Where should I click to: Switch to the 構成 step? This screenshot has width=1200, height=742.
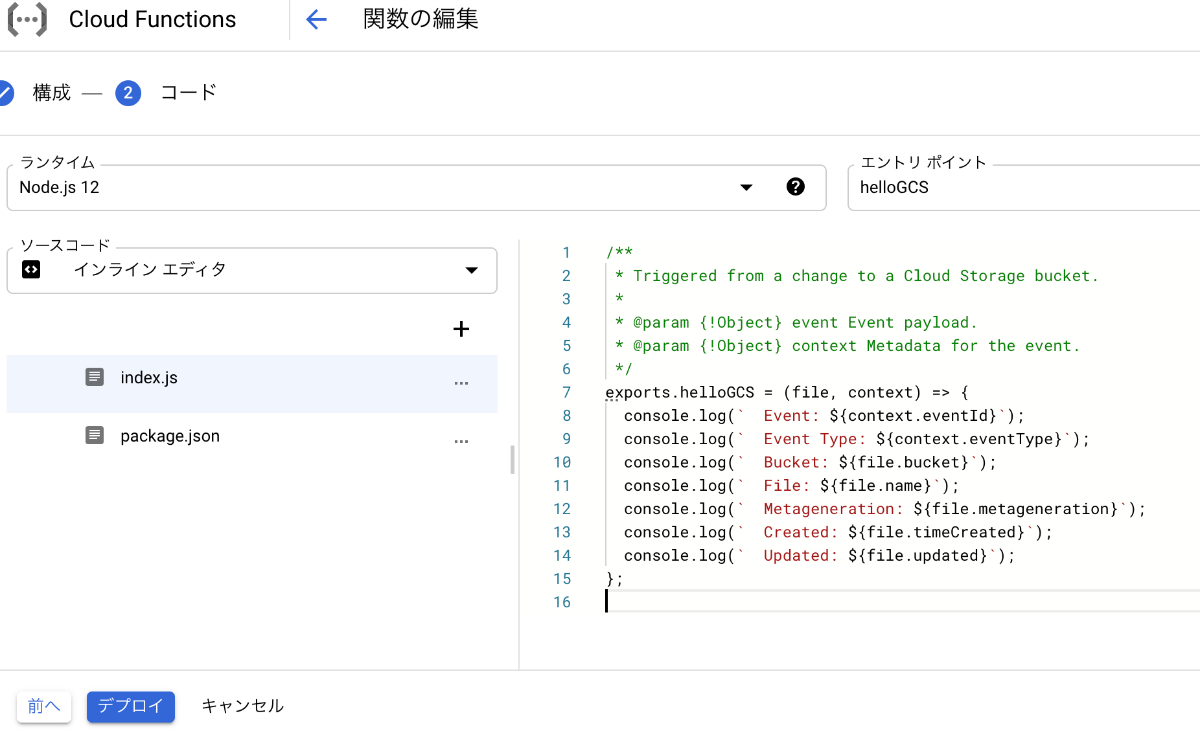point(52,93)
